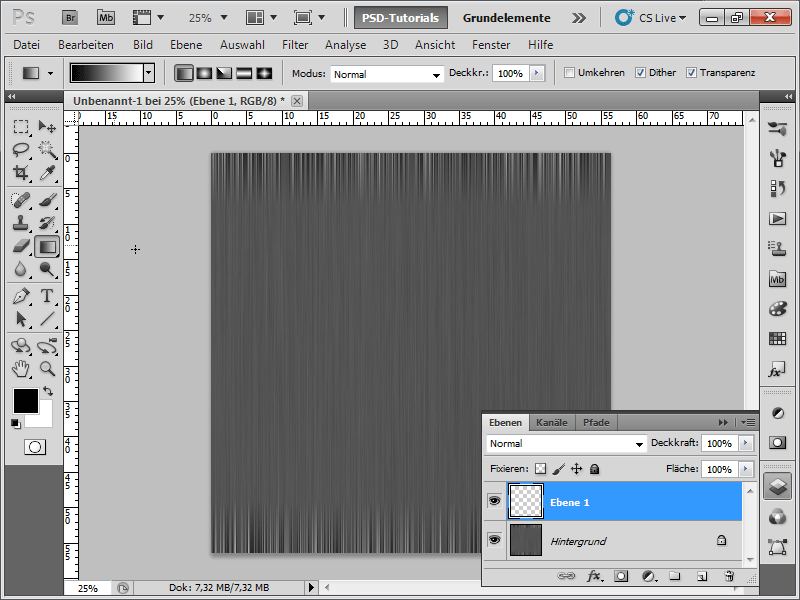Select the History Brush tool

pos(47,223)
